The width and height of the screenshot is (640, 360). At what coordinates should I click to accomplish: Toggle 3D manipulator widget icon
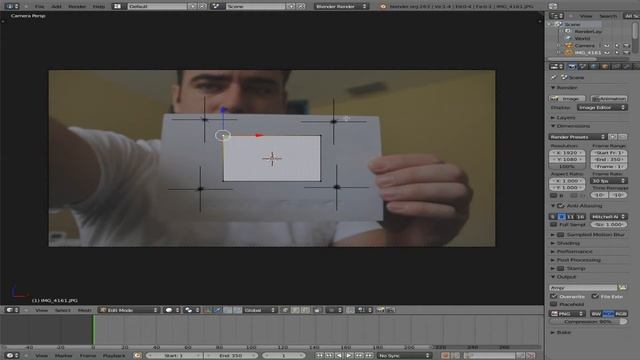pyautogui.click(x=208, y=310)
